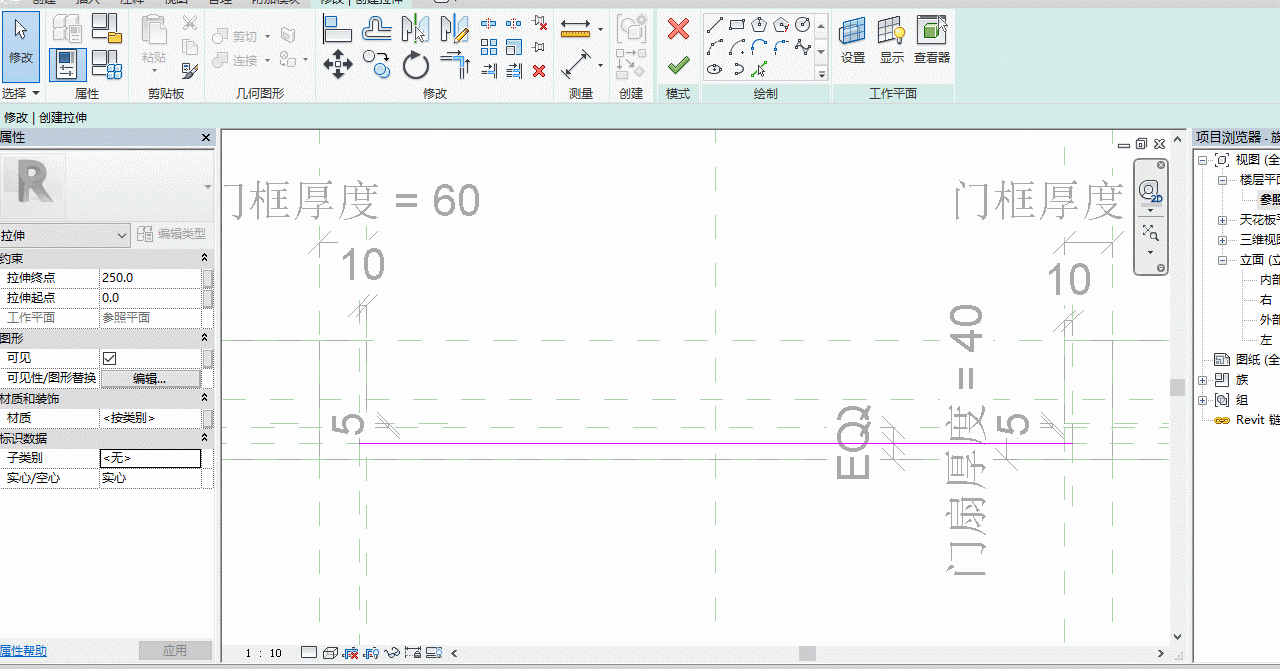Click the Visual Style icon in view bar
Image resolution: width=1280 pixels, height=669 pixels.
[x=328, y=653]
